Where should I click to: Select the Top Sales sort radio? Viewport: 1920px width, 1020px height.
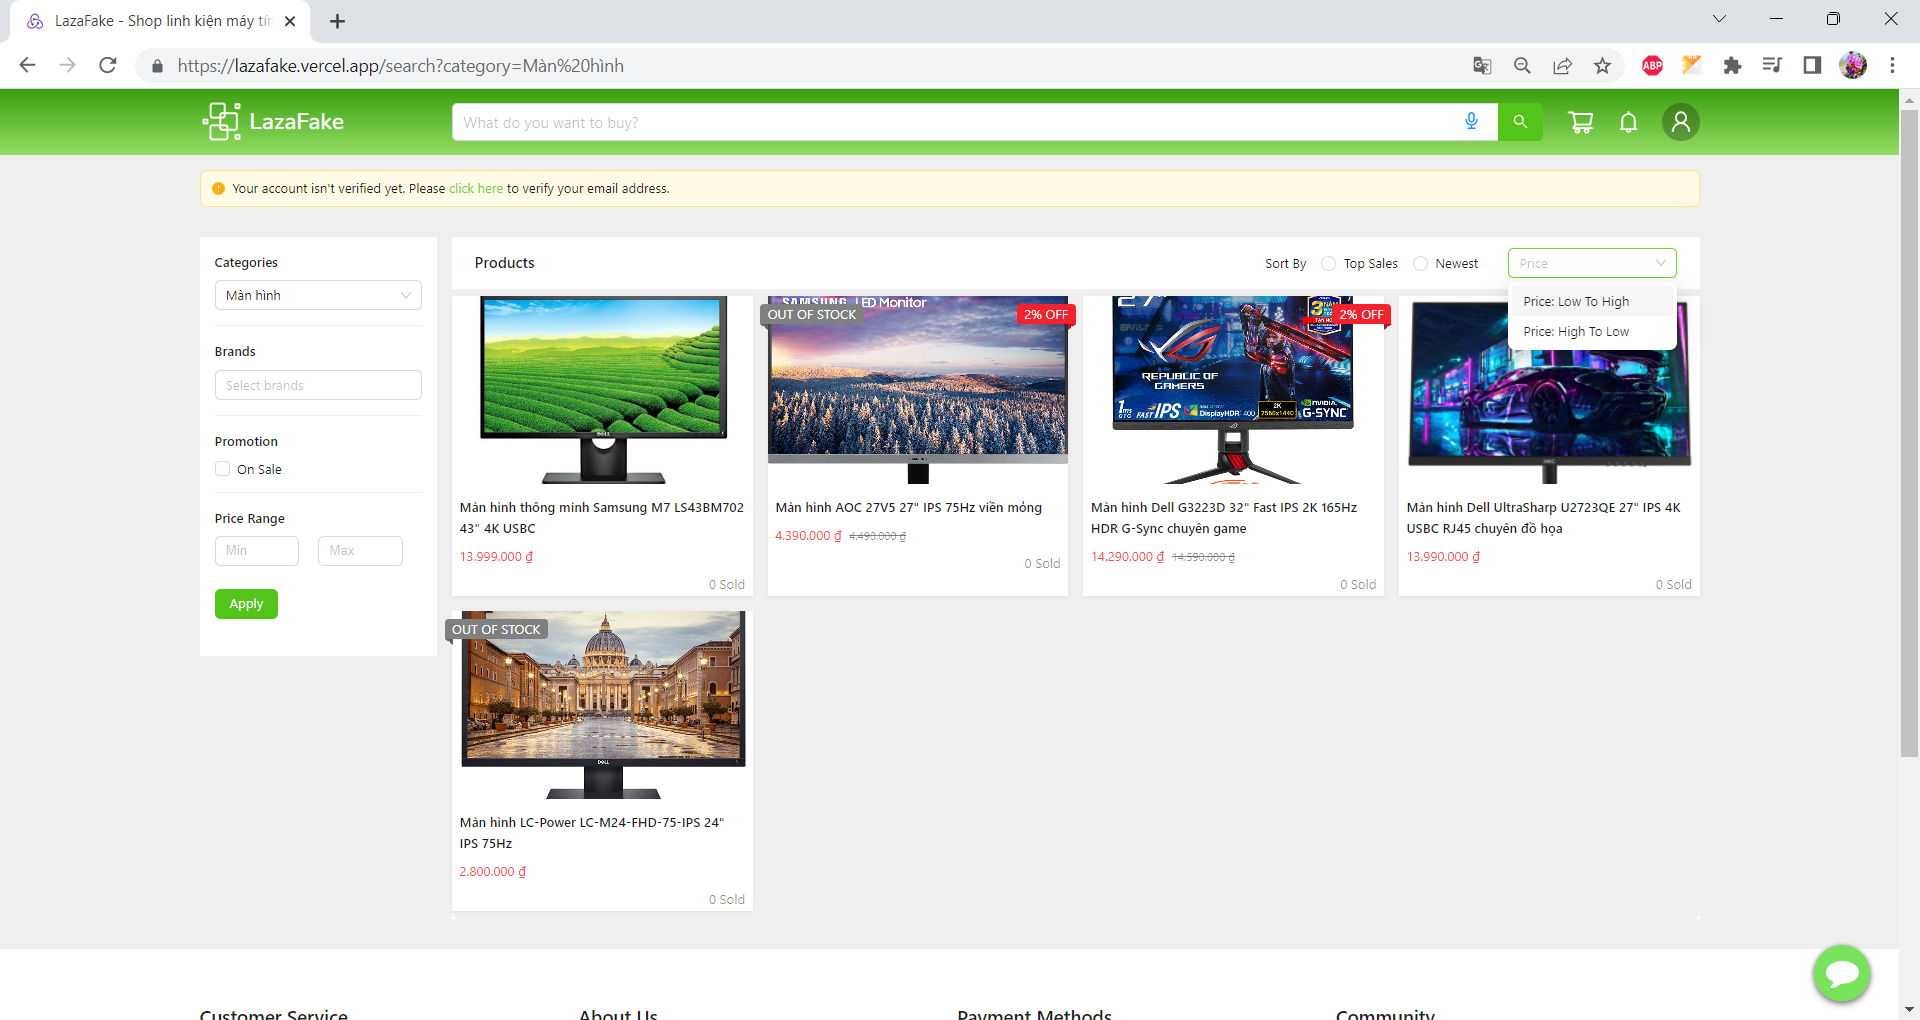click(x=1328, y=263)
